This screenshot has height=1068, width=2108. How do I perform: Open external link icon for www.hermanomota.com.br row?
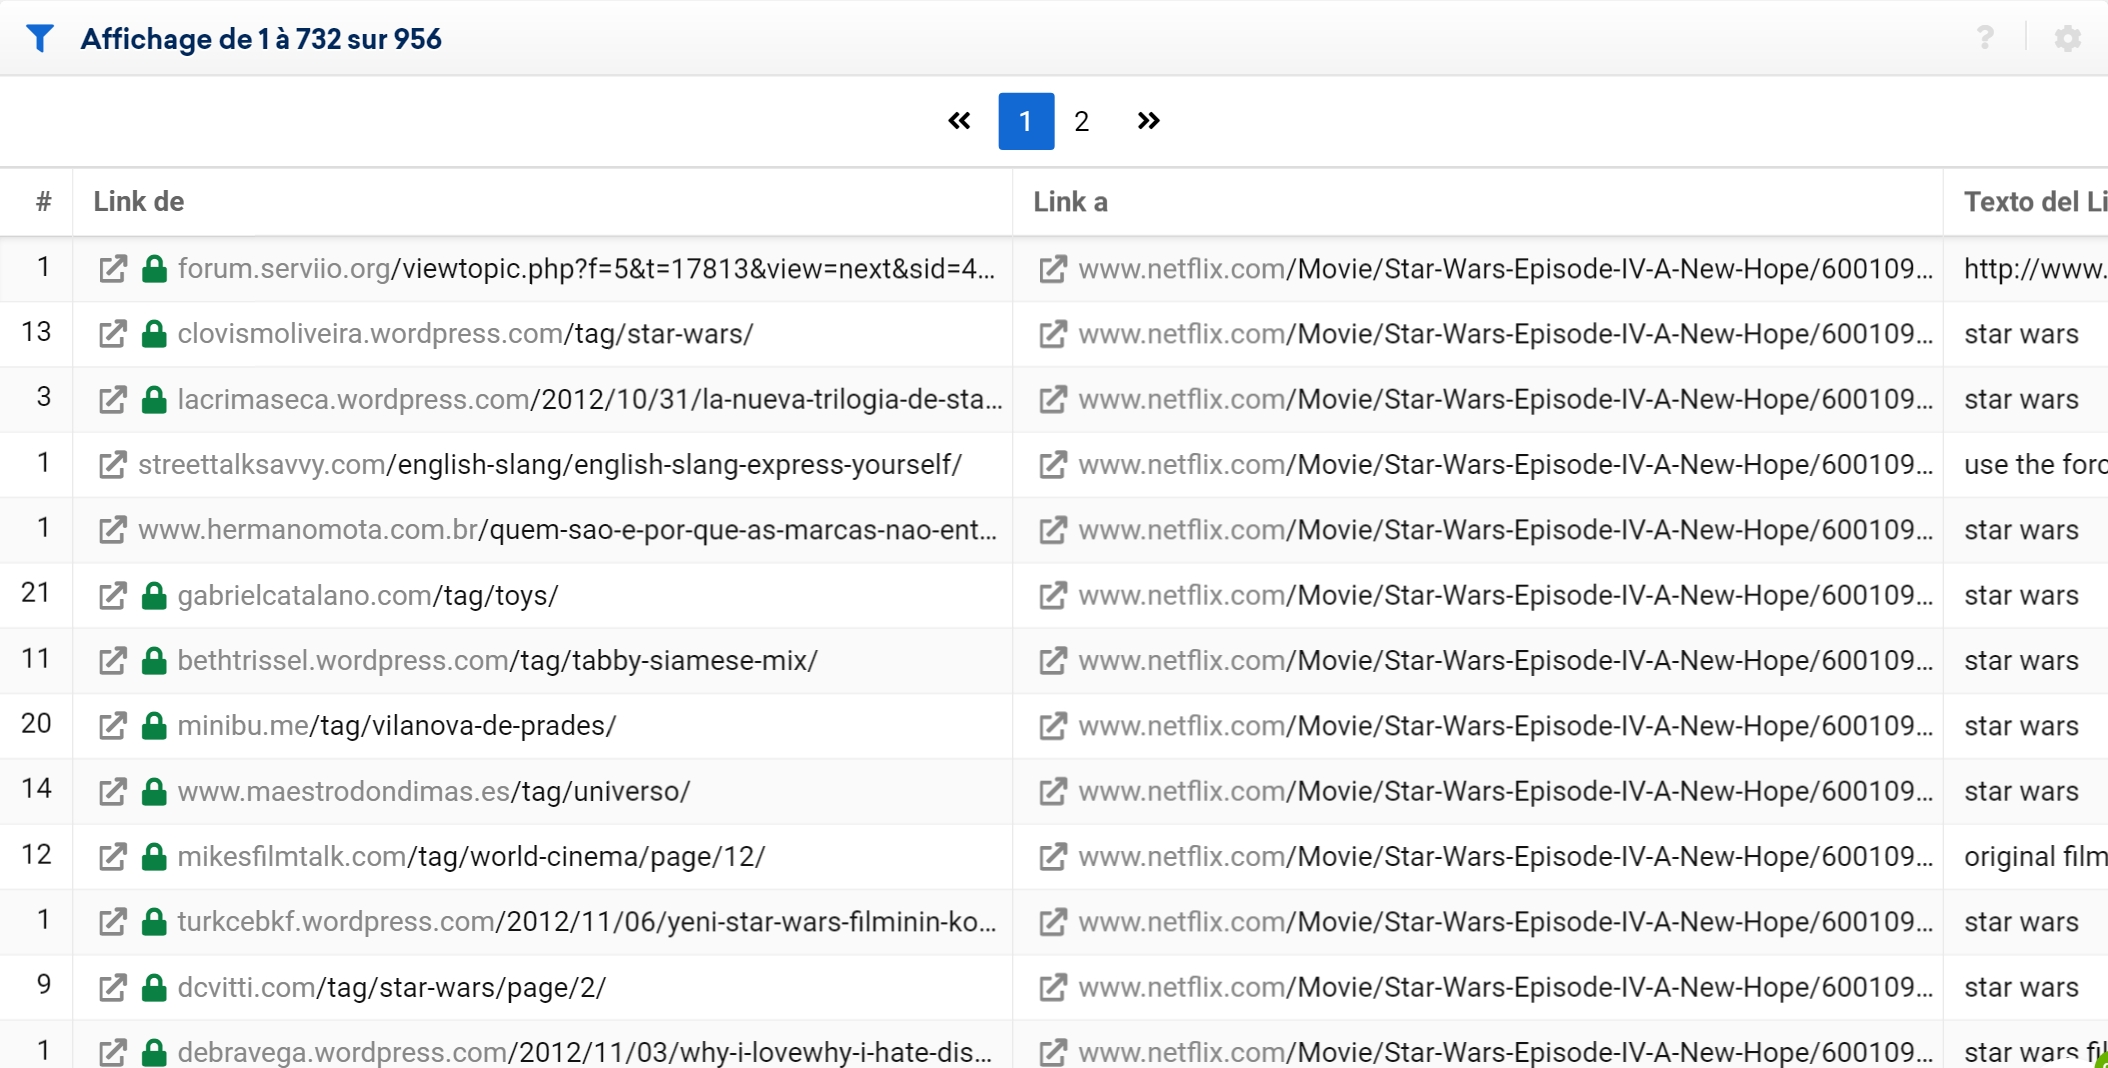coord(113,530)
